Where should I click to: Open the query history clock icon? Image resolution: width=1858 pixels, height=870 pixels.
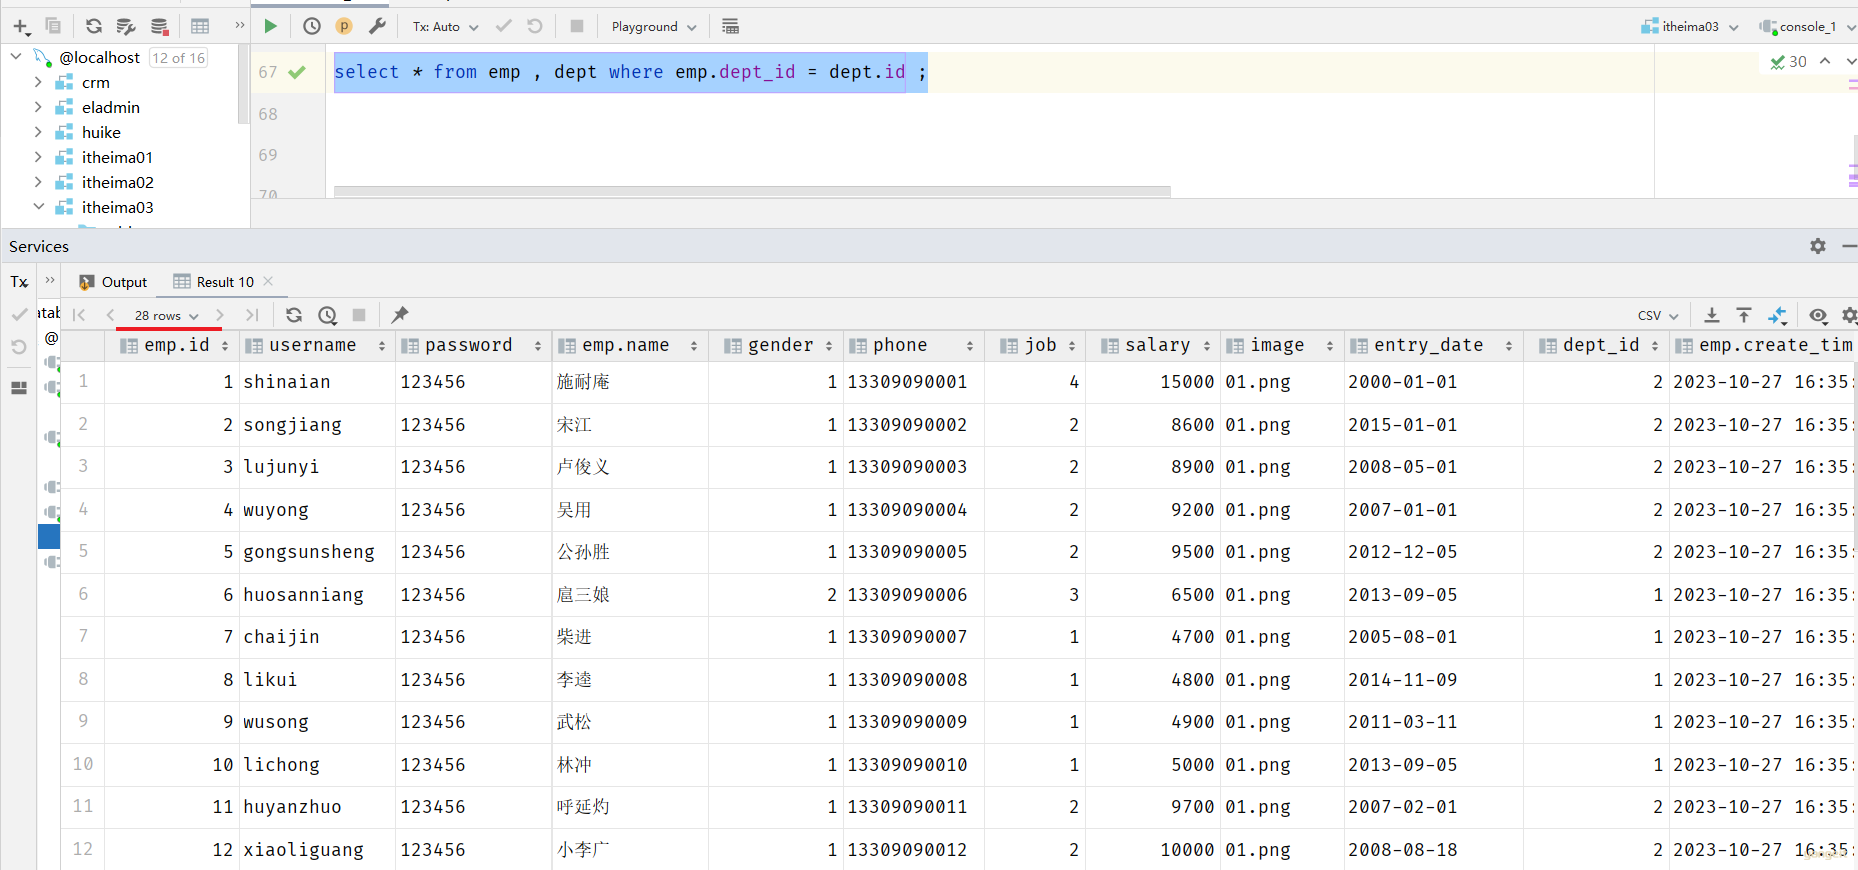tap(312, 26)
